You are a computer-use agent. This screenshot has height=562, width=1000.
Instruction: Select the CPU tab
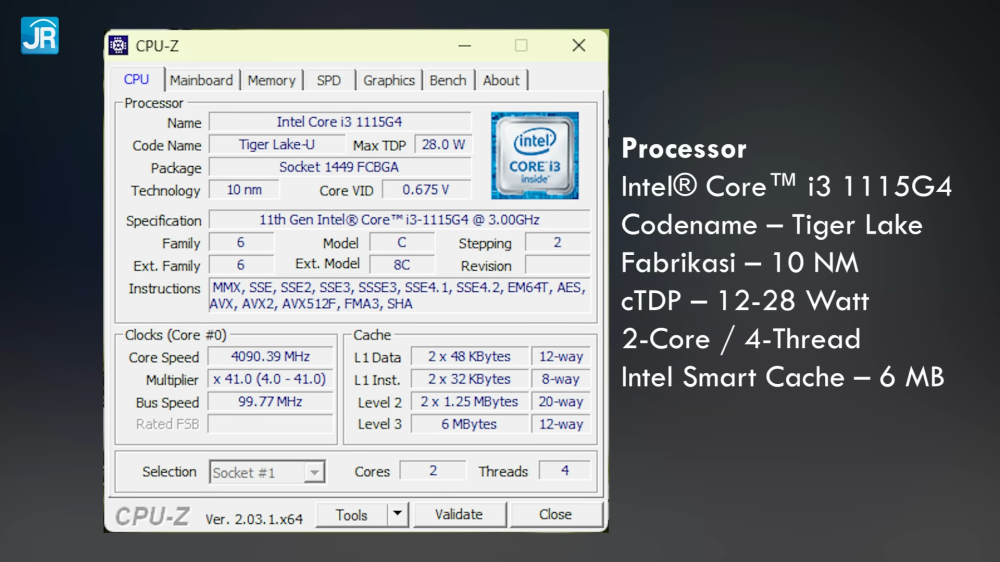(x=137, y=79)
